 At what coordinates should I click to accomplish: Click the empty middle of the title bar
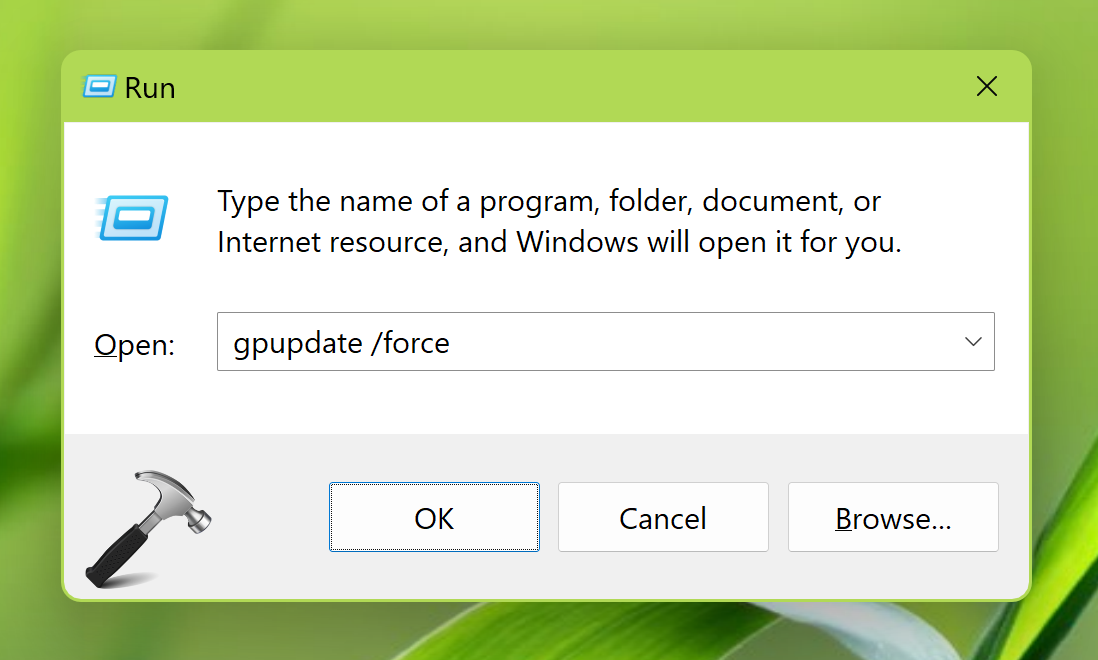coord(560,87)
